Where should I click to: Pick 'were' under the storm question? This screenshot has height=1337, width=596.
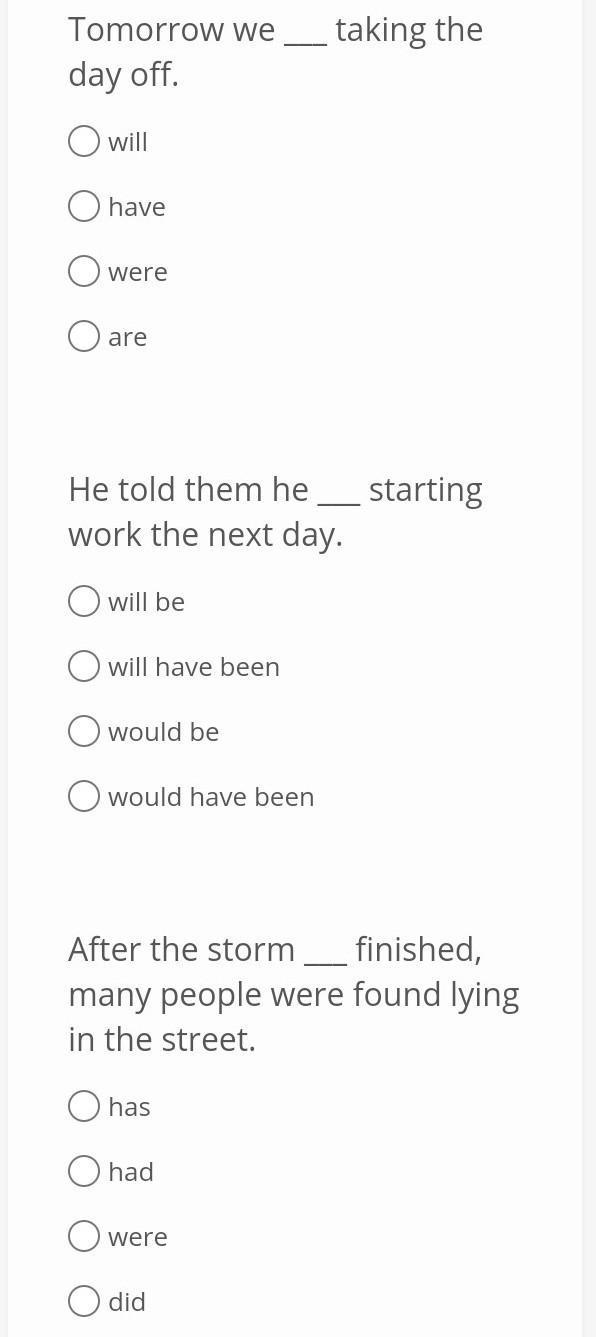pos(84,1236)
